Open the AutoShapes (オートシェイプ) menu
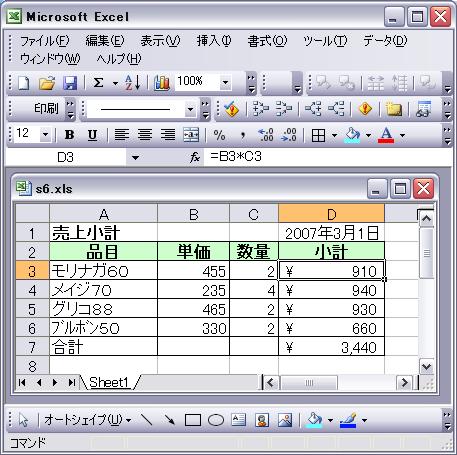457x455 pixels. [88, 420]
